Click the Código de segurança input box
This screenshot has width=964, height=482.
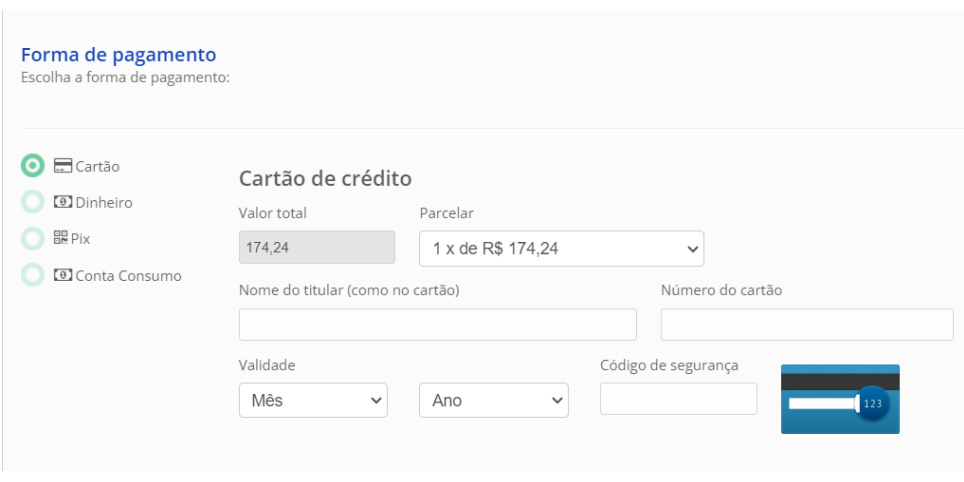point(678,399)
